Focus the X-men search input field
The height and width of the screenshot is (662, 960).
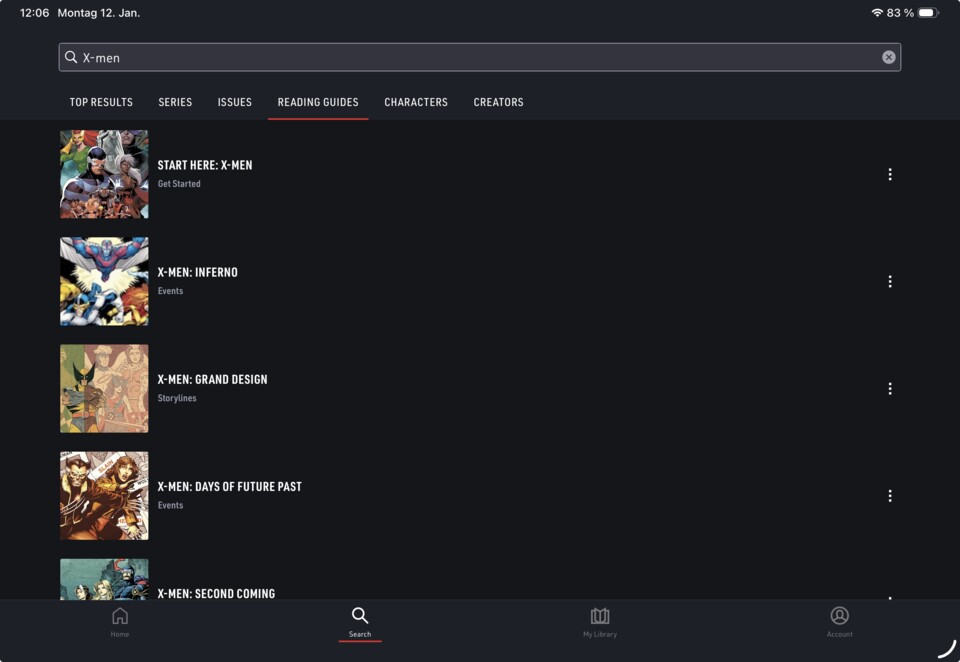[479, 57]
